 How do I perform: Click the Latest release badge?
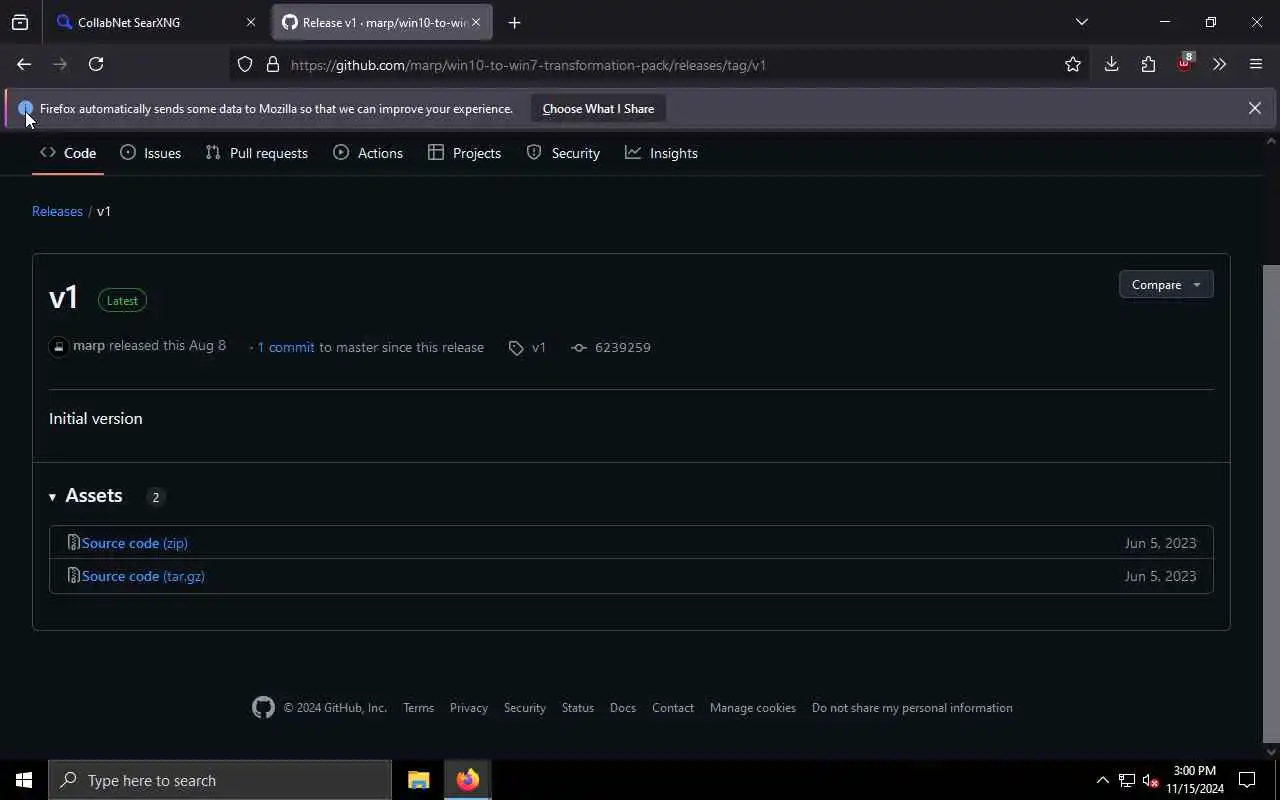tap(122, 300)
